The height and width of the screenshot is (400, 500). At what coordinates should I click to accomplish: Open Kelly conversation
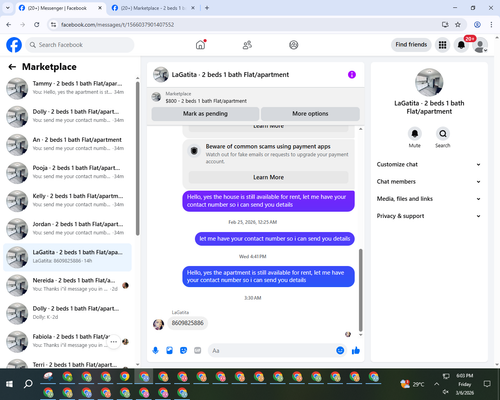tap(67, 201)
